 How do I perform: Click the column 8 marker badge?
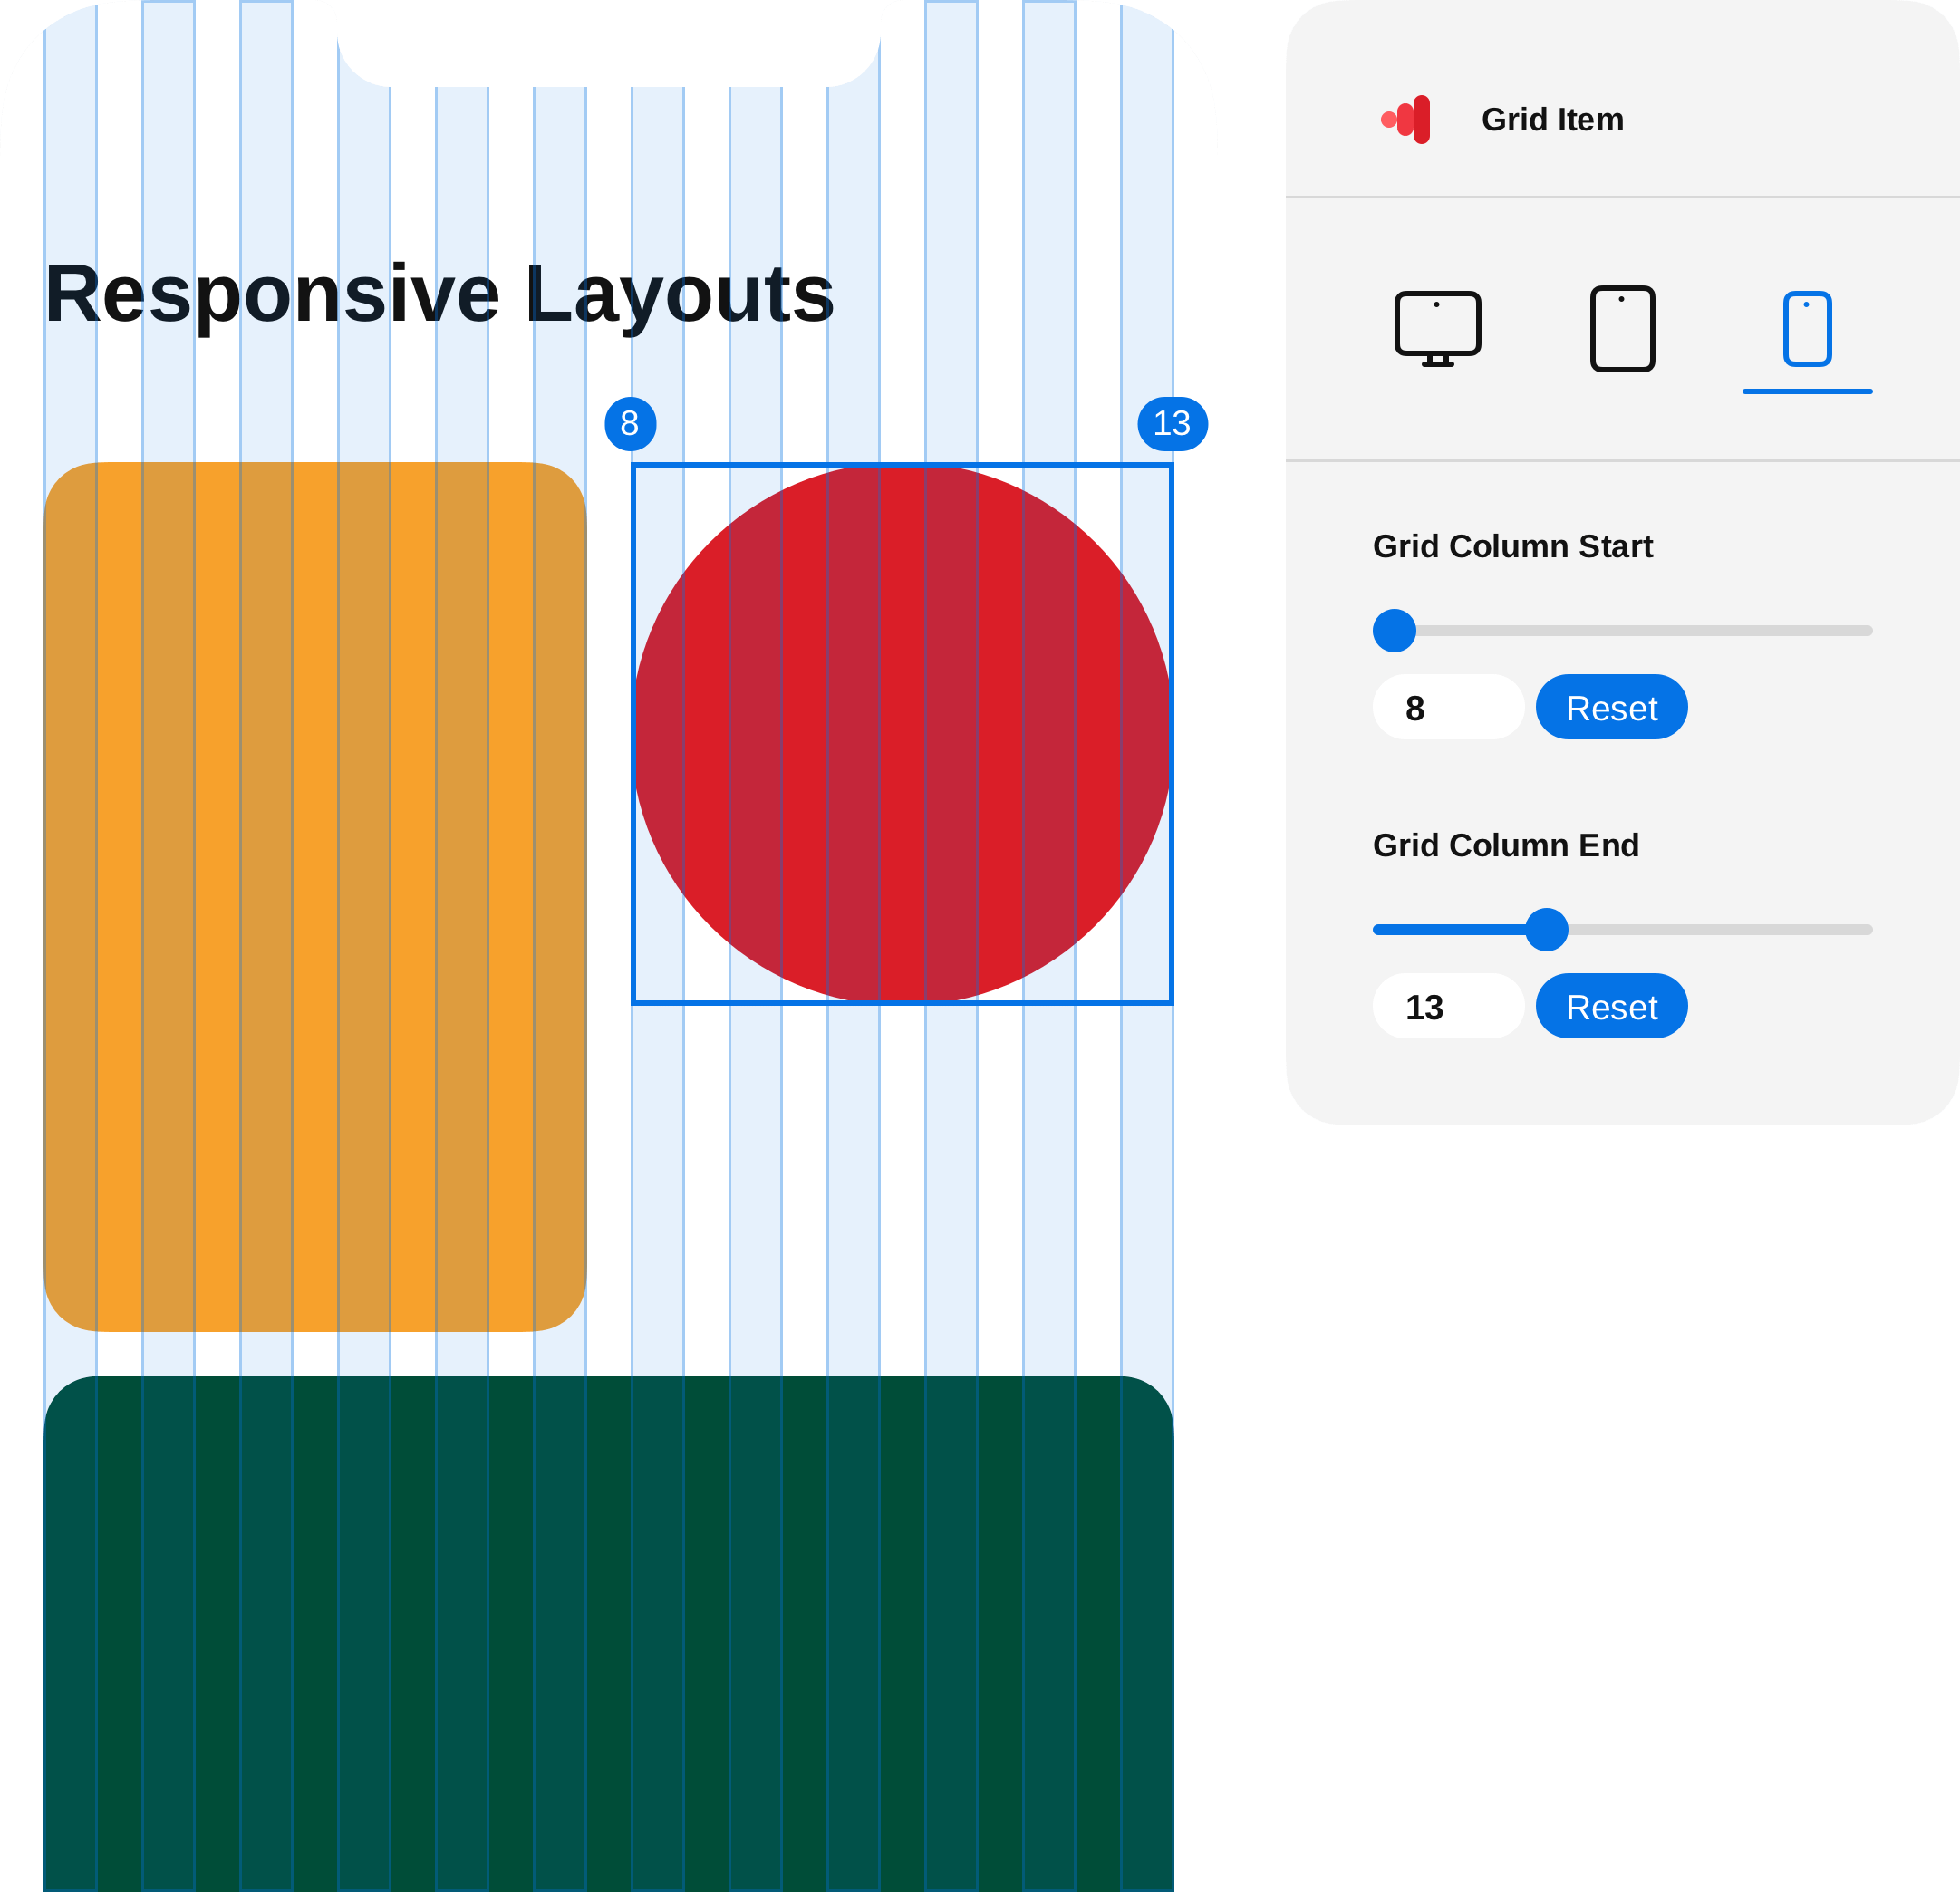[630, 424]
